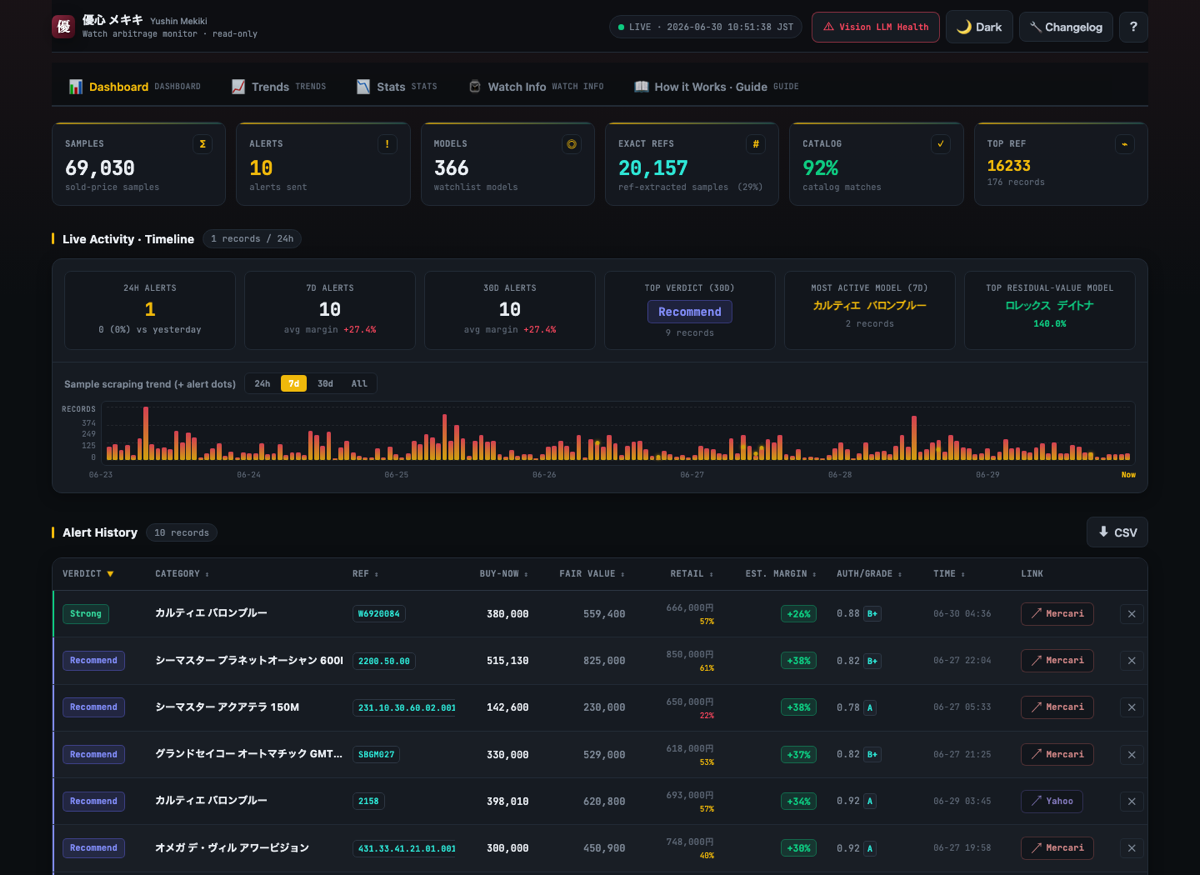Dismiss the W6920084 alert row
Screen dimensions: 1200x875
[x=1132, y=614]
